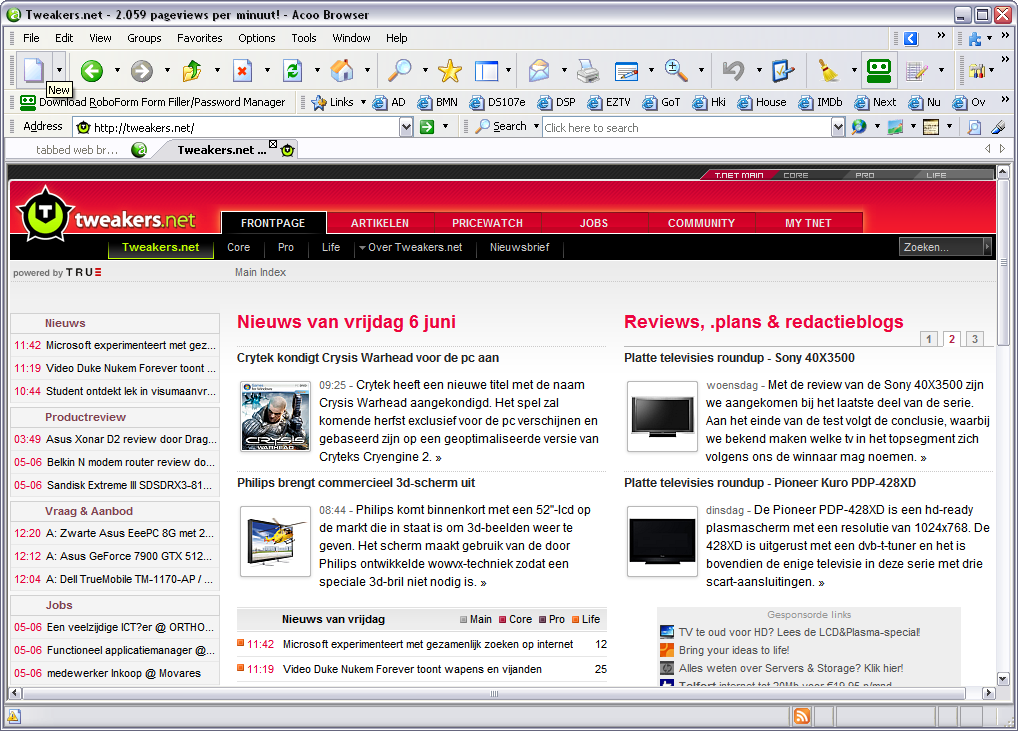This screenshot has width=1018, height=731.
Task: Click the horizontal scrollbar thumb of the page
Action: coord(493,693)
